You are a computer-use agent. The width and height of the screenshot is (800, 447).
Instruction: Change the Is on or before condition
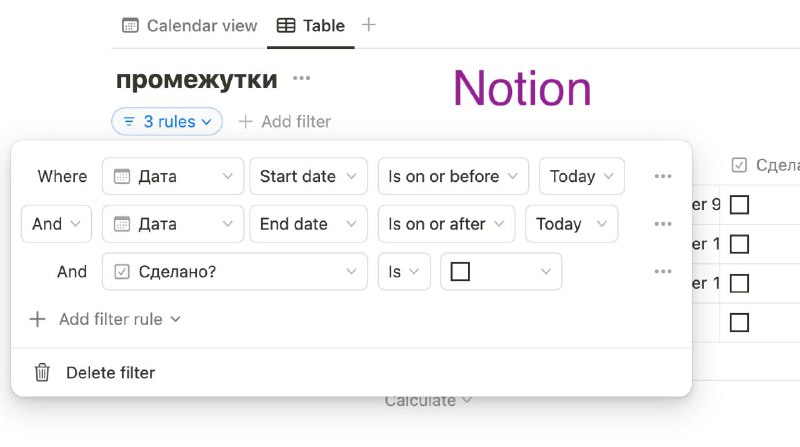(x=453, y=176)
